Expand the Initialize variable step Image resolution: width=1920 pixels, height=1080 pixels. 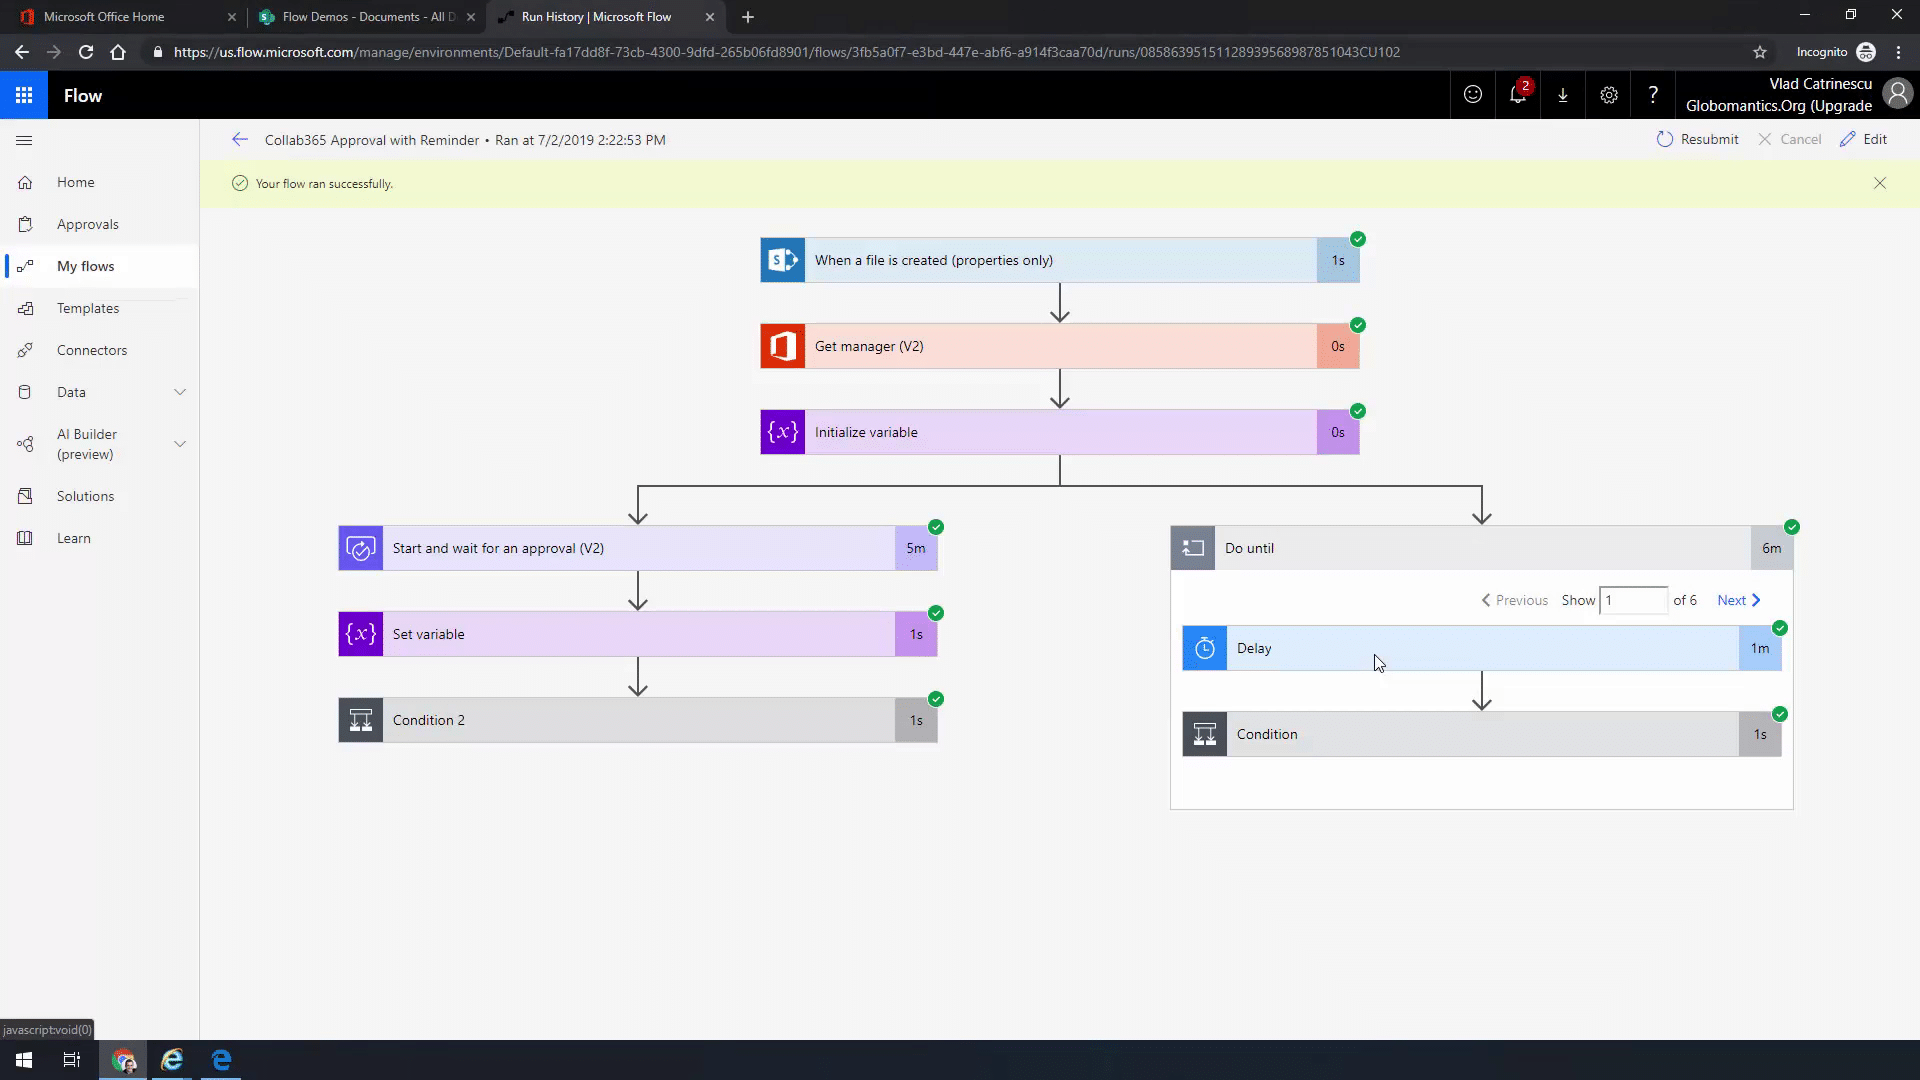click(1060, 432)
